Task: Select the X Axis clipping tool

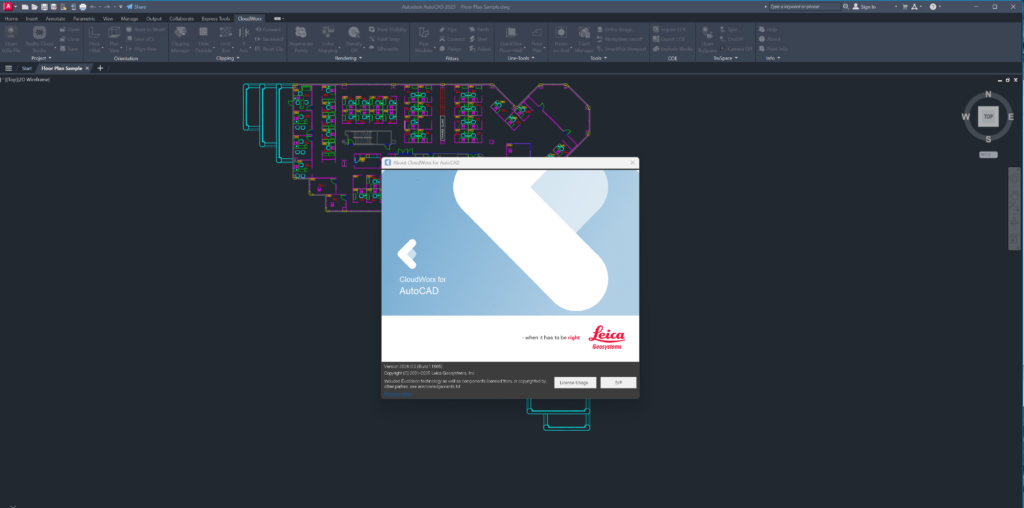Action: click(x=244, y=39)
